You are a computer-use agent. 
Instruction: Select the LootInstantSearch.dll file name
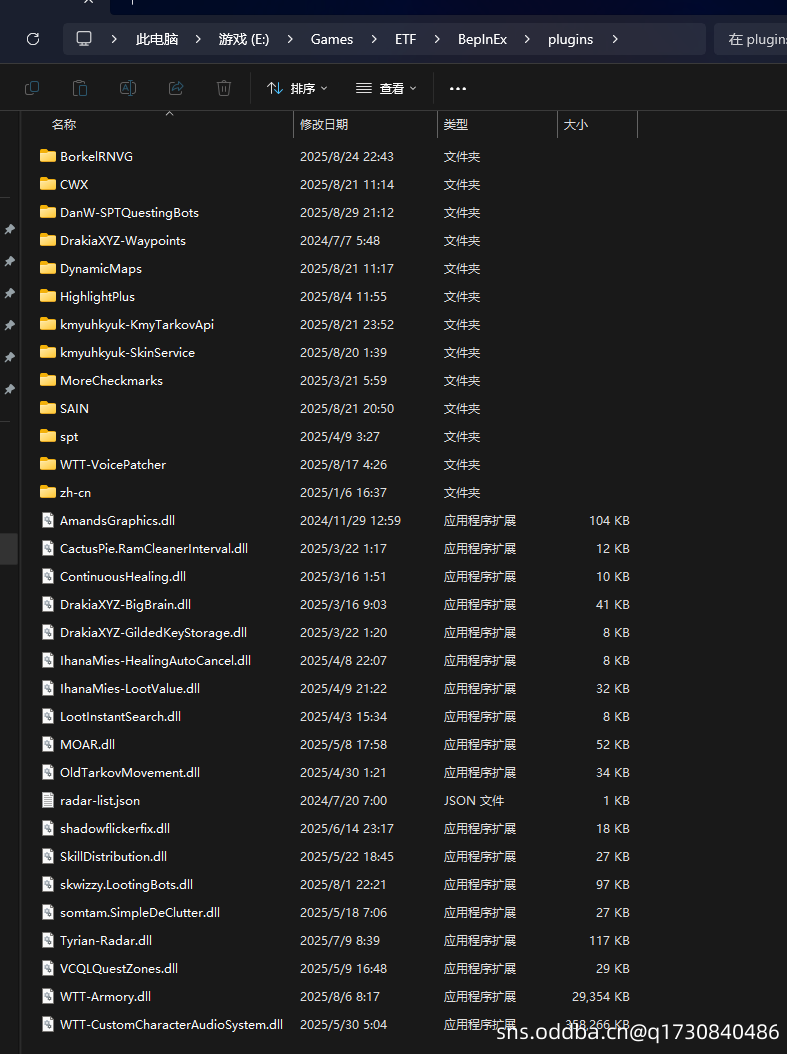(x=120, y=717)
